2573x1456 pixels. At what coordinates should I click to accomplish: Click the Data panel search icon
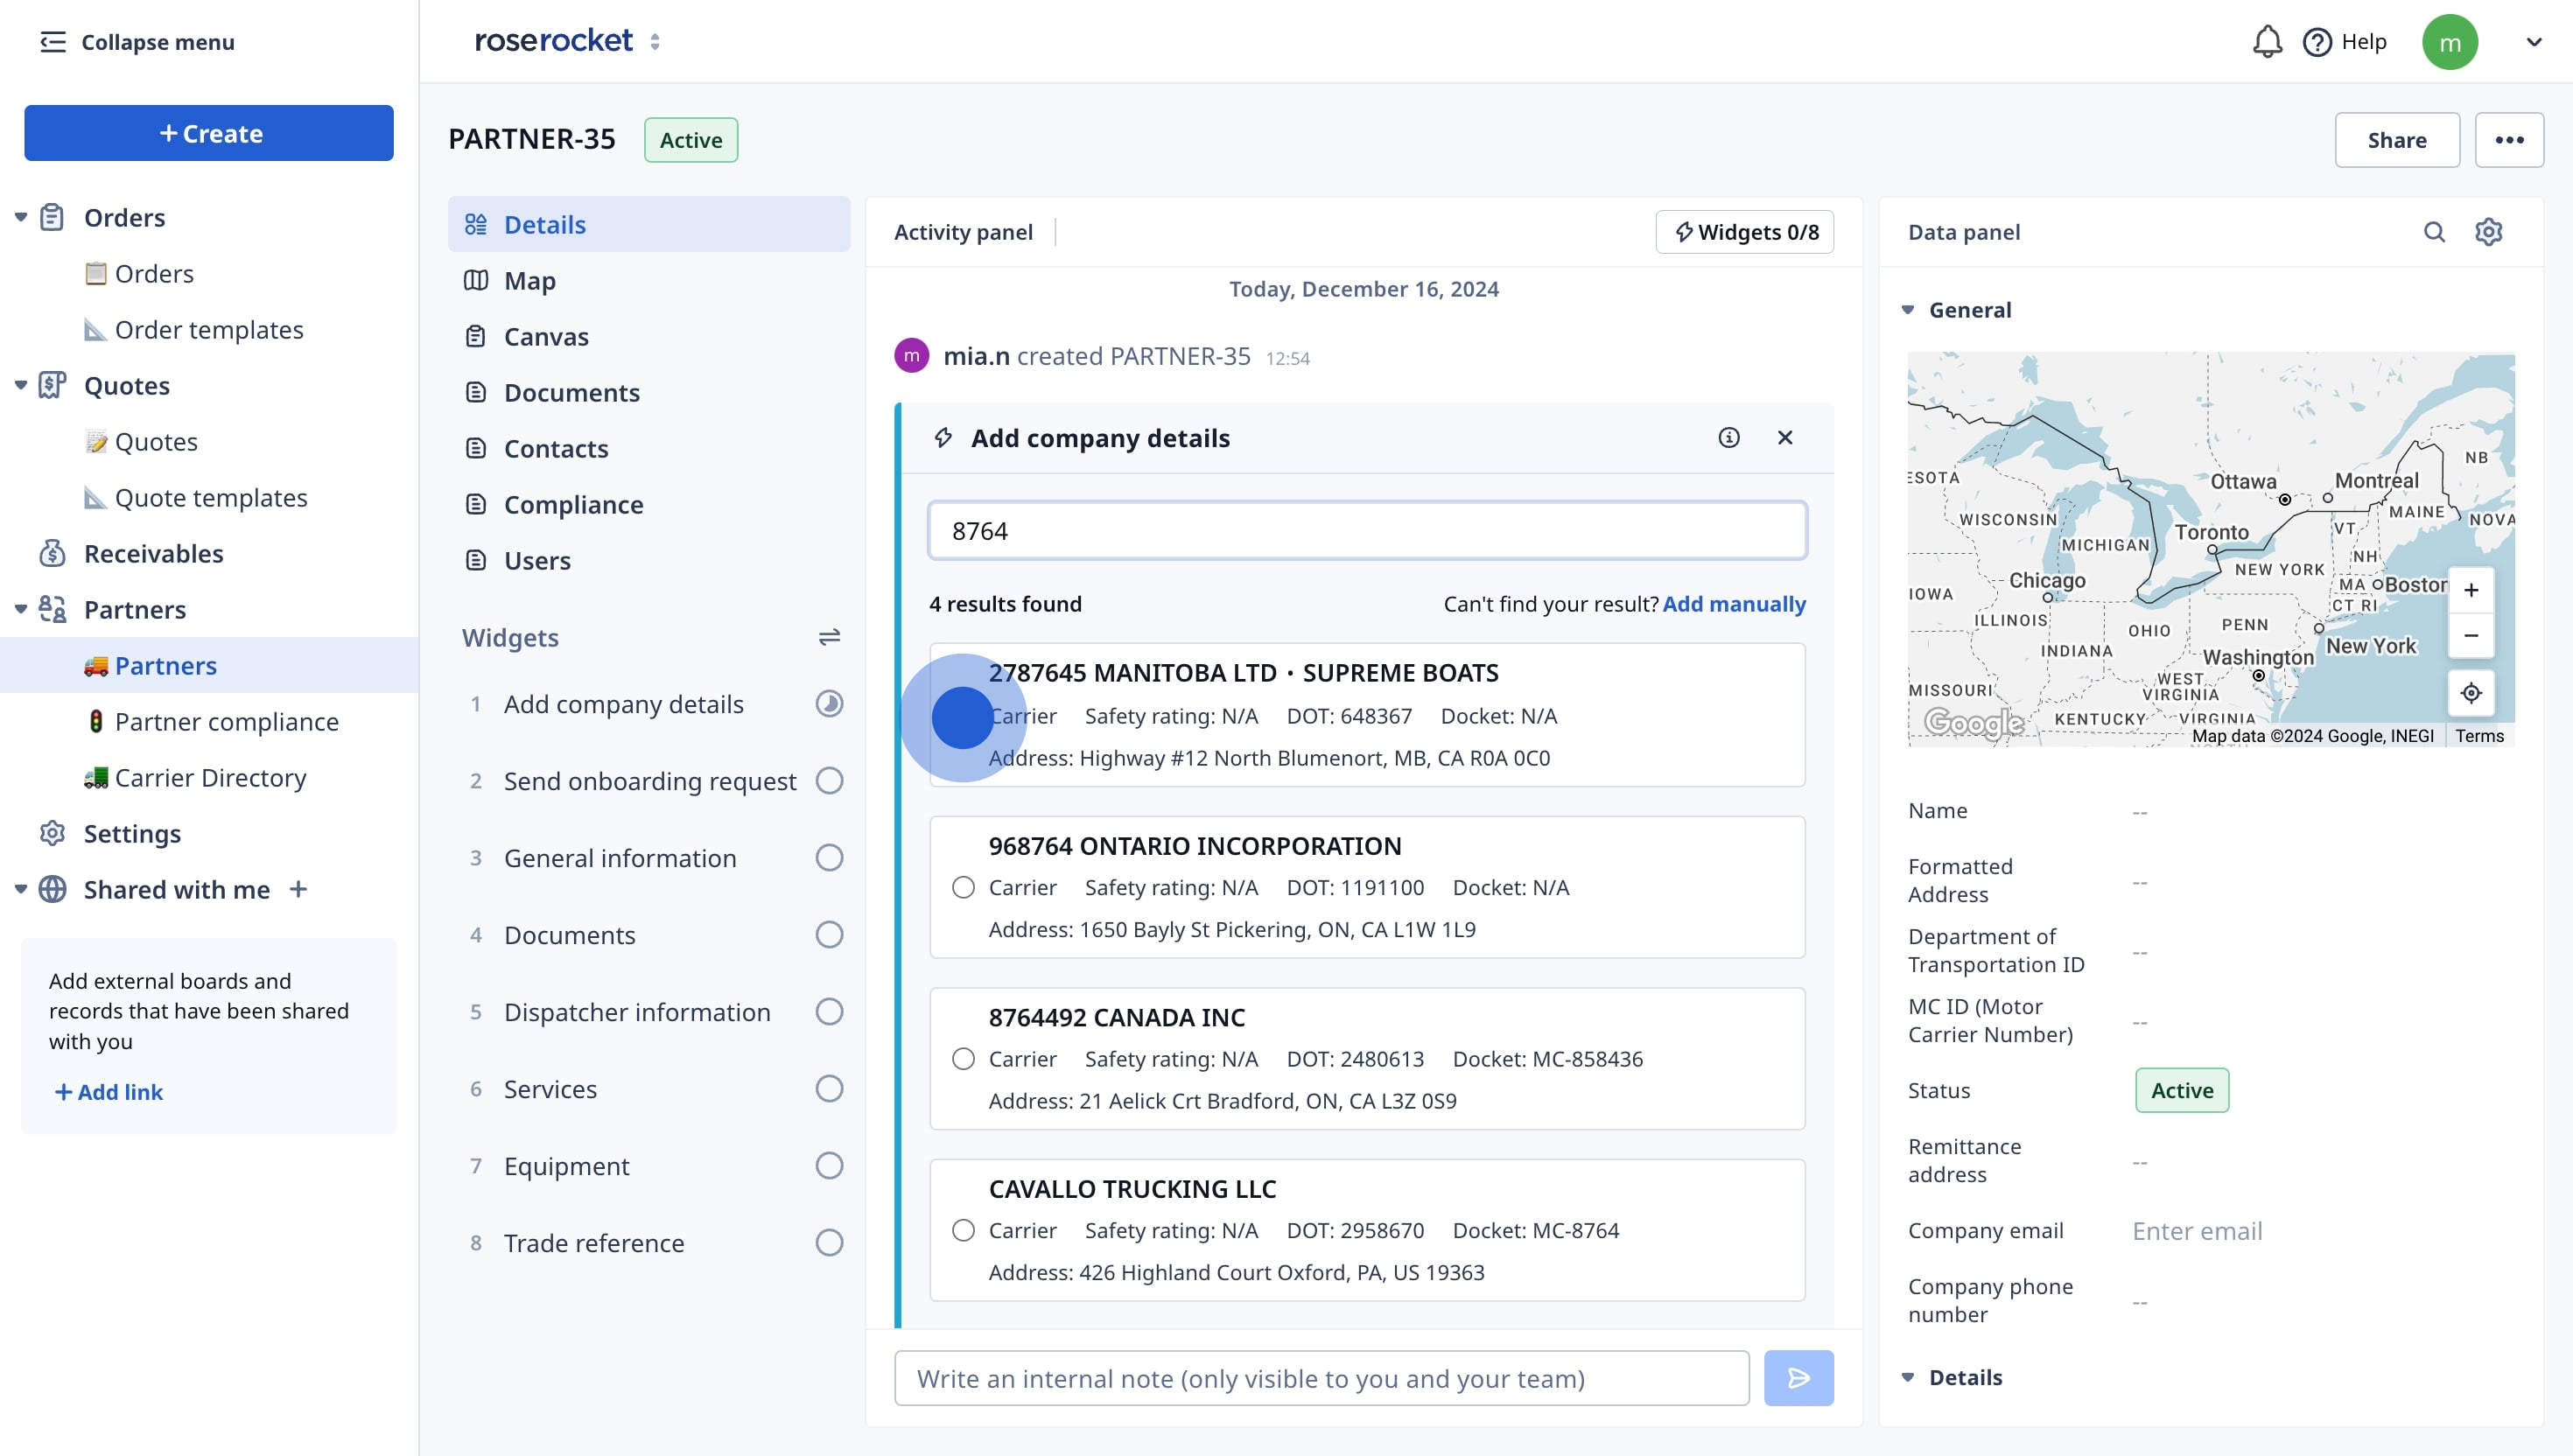coord(2434,232)
